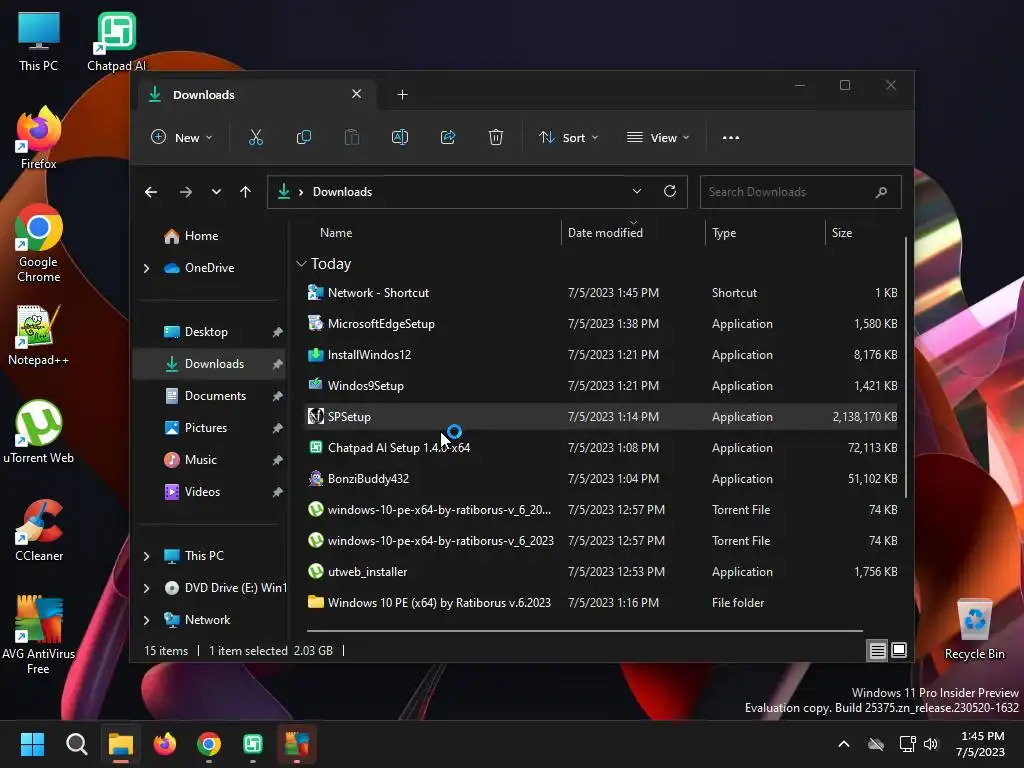Select the This PC desktop icon
The width and height of the screenshot is (1024, 768).
tap(39, 41)
